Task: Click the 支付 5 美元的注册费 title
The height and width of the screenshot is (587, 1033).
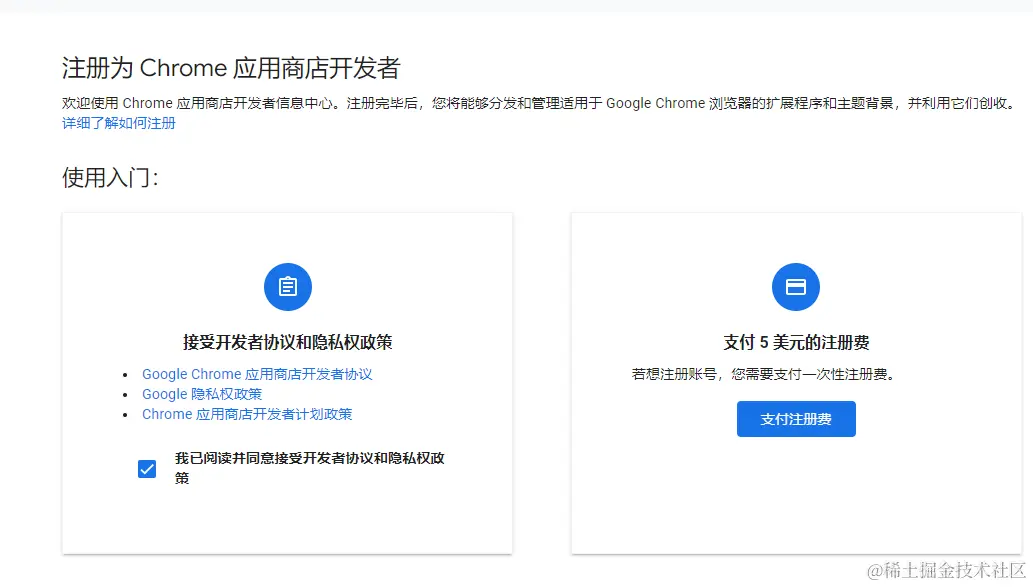Action: click(x=796, y=342)
